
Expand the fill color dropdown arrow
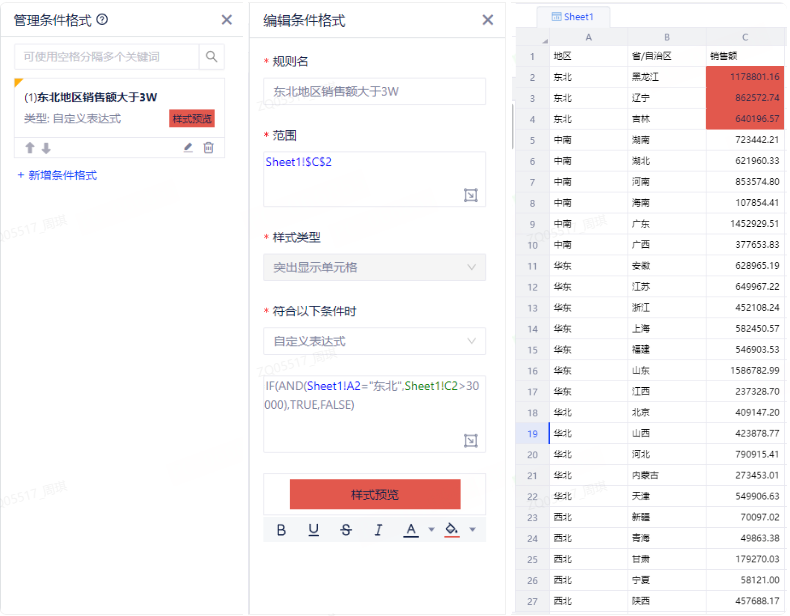click(472, 529)
